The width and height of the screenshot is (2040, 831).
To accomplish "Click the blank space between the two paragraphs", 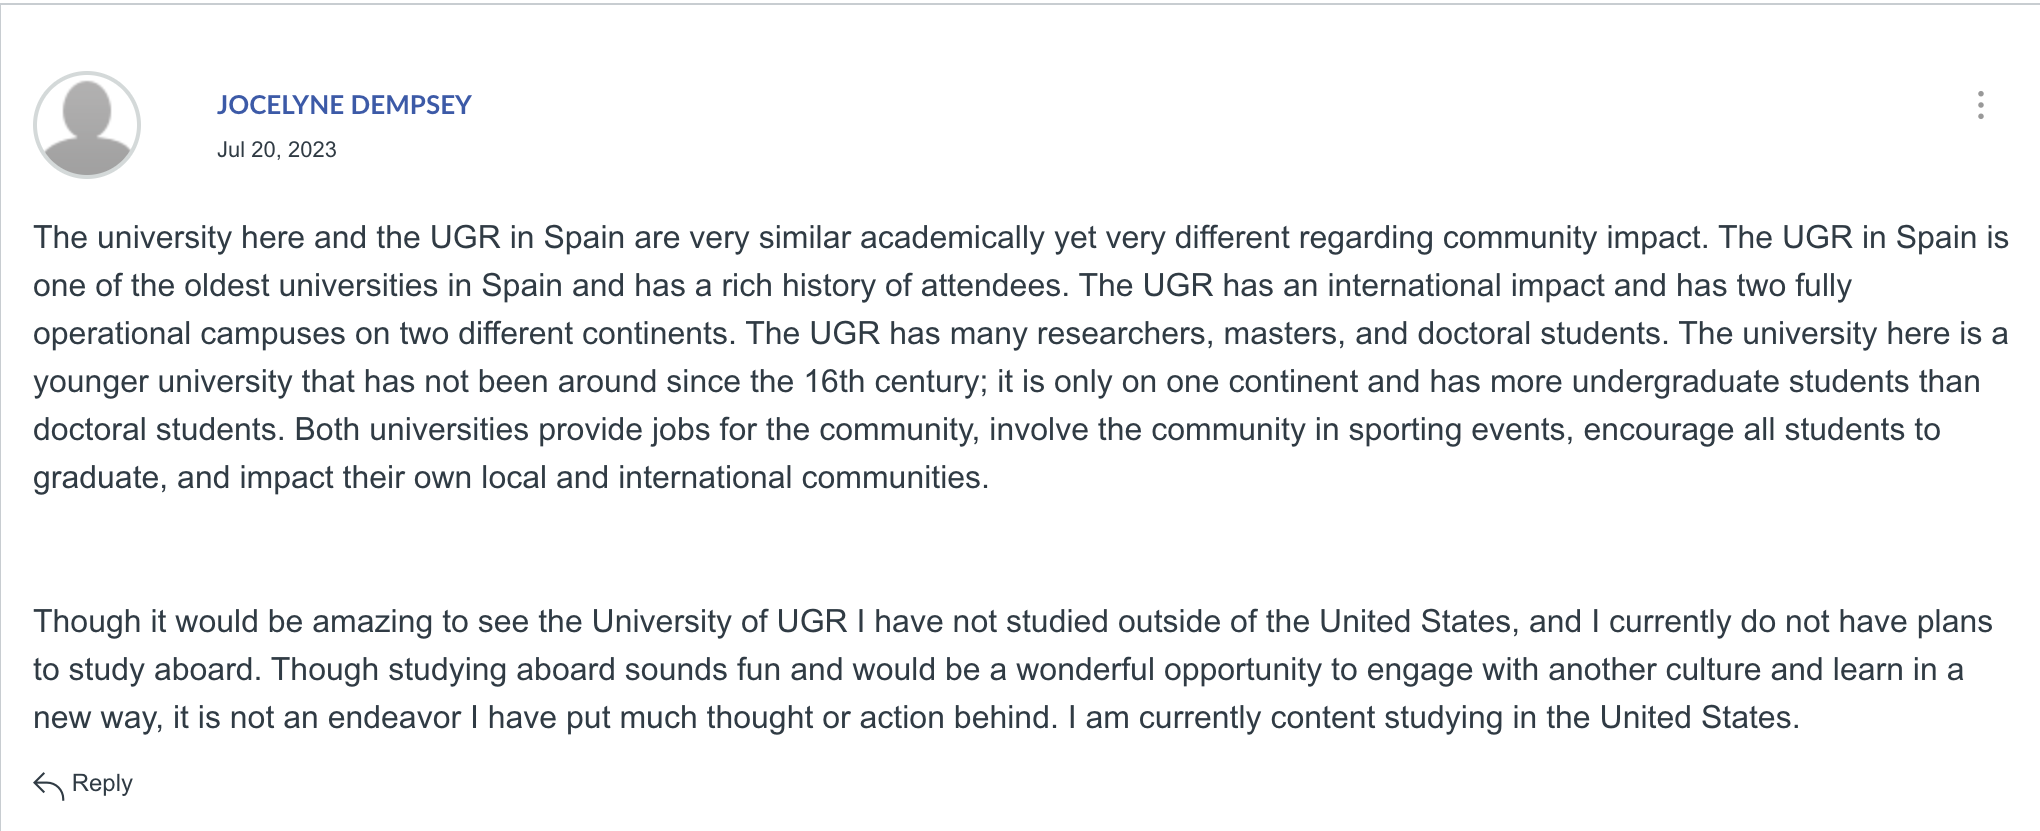I will pyautogui.click(x=1020, y=549).
